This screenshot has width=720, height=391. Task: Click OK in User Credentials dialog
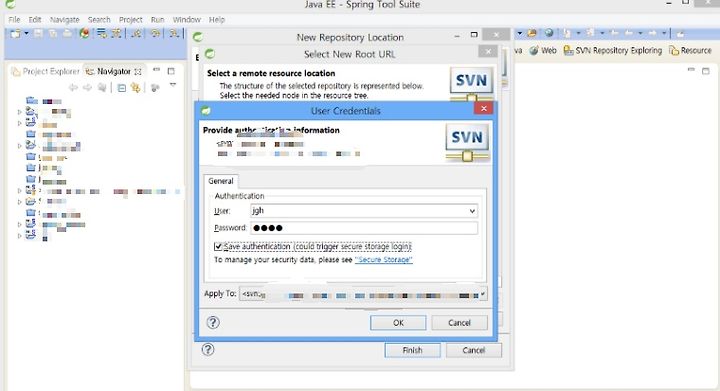pos(398,323)
